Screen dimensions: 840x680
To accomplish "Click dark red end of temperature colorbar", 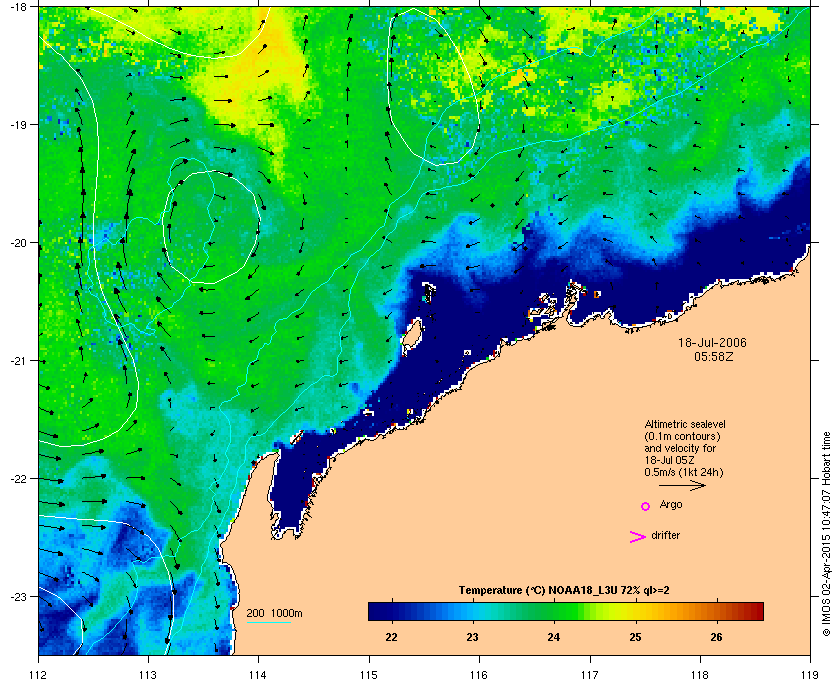I will click(756, 611).
